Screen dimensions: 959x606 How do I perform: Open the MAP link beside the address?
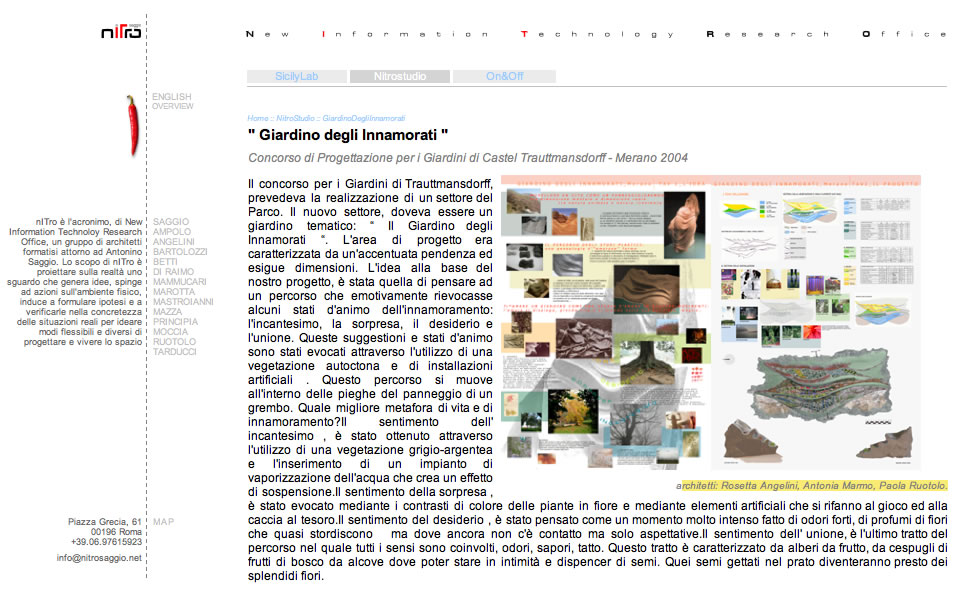pyautogui.click(x=163, y=521)
